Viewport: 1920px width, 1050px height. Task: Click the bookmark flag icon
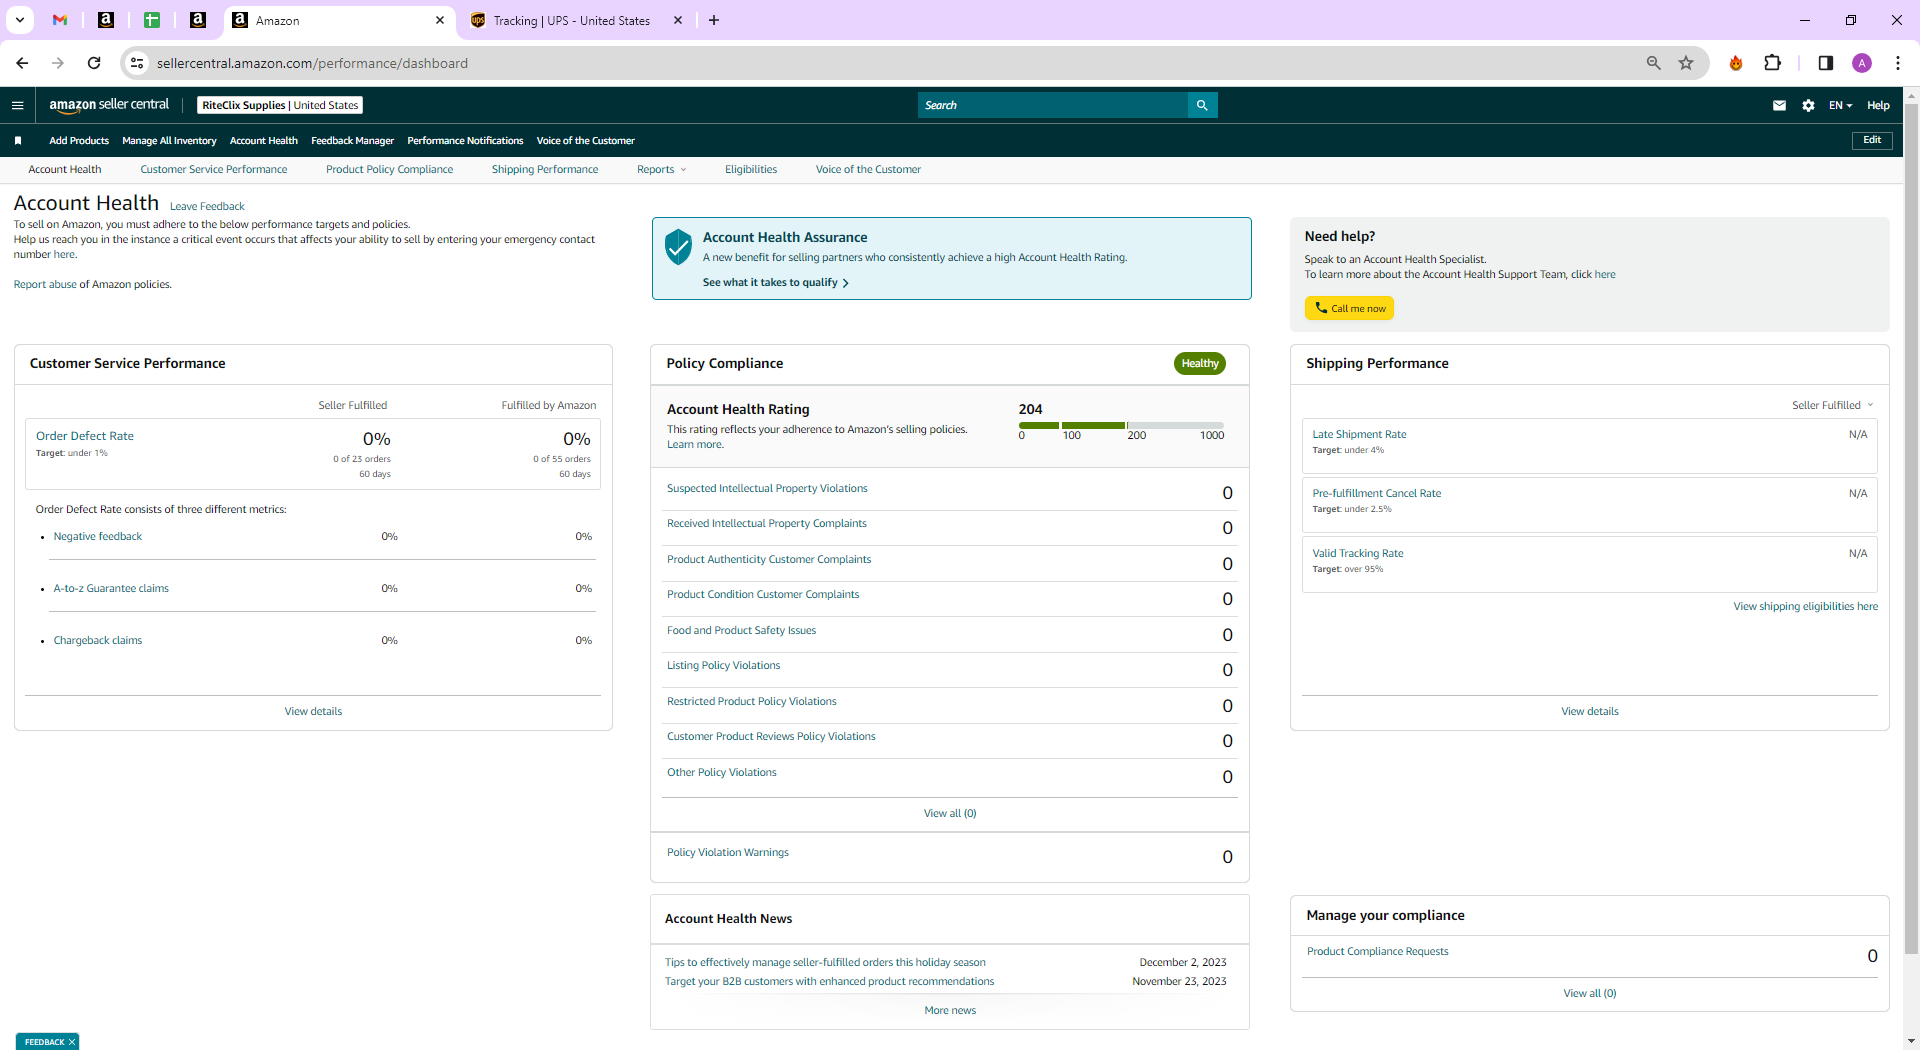tap(17, 141)
